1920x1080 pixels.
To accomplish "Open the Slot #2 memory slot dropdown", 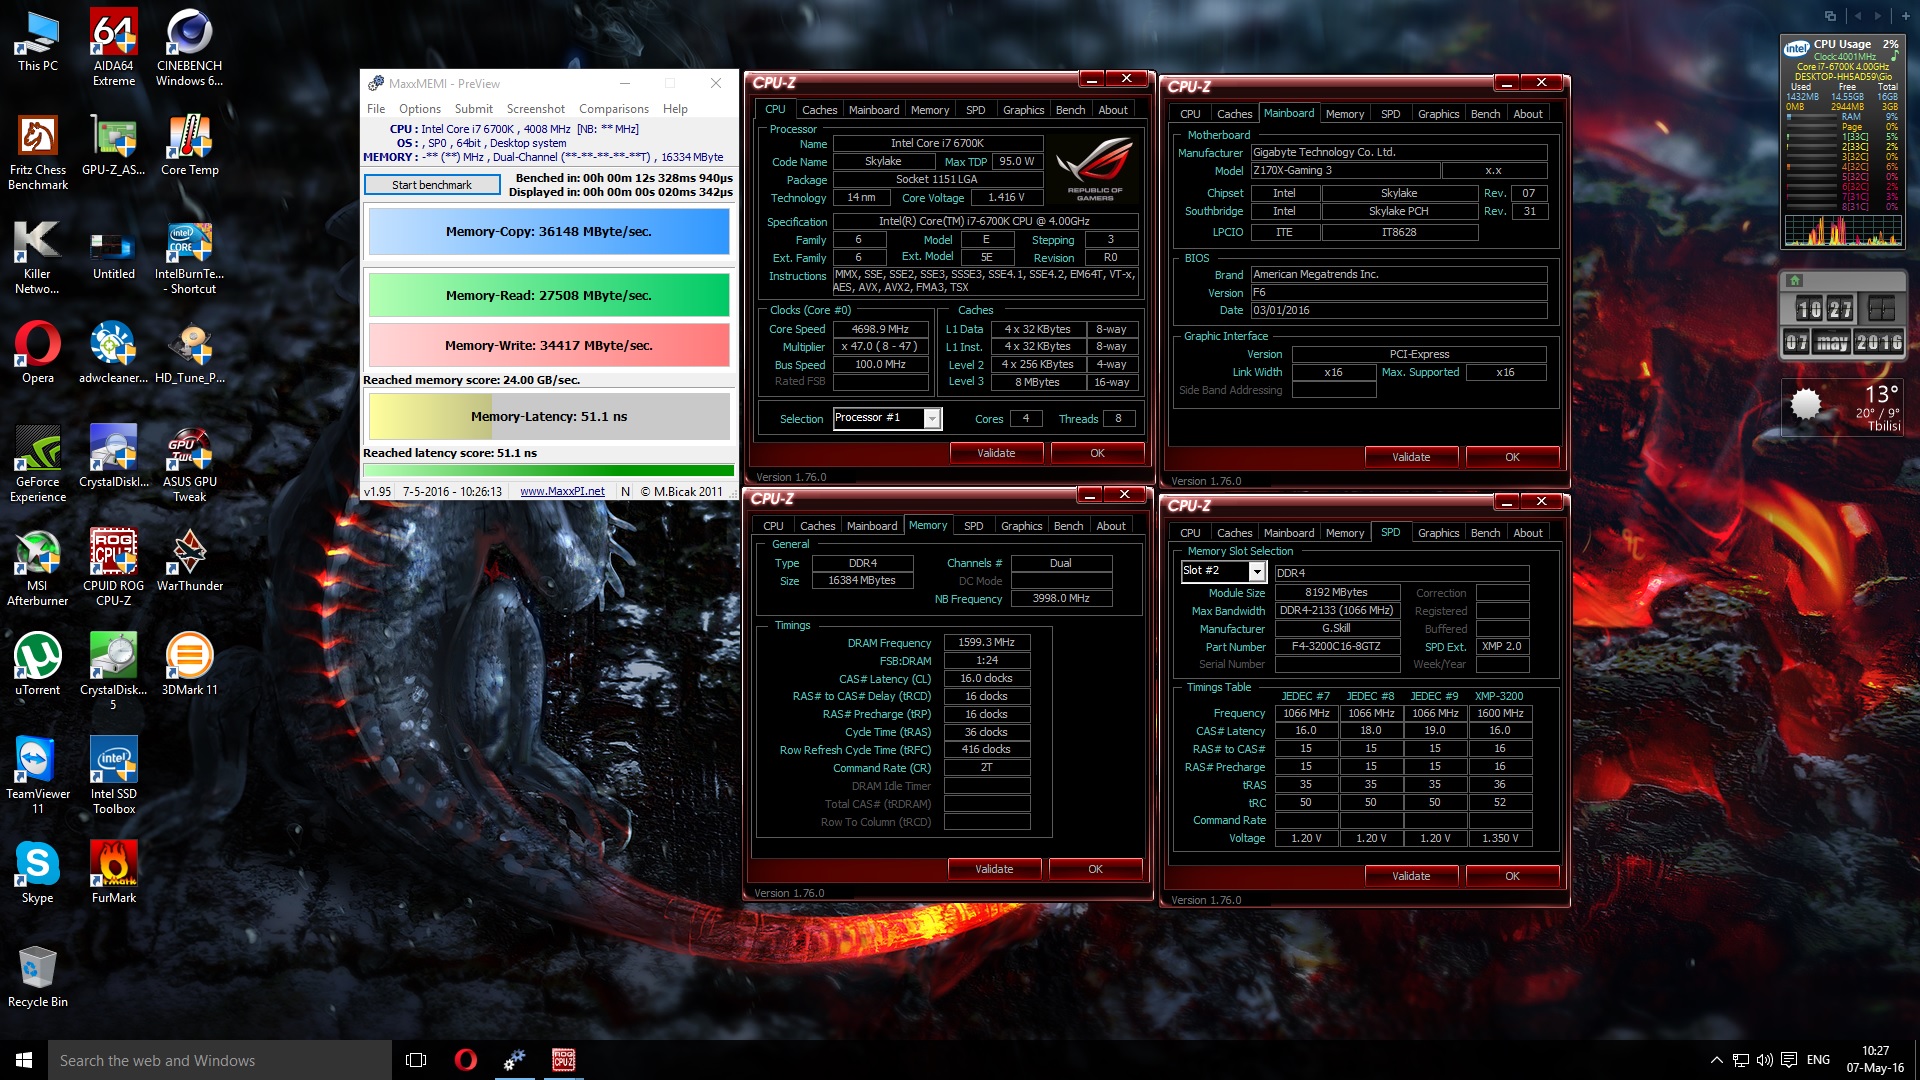I will 1257,571.
